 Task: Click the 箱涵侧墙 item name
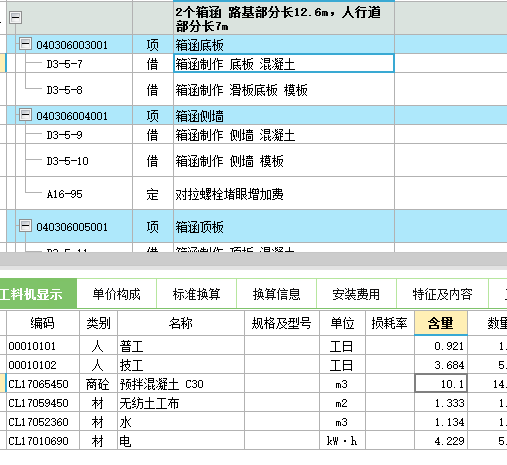point(200,116)
